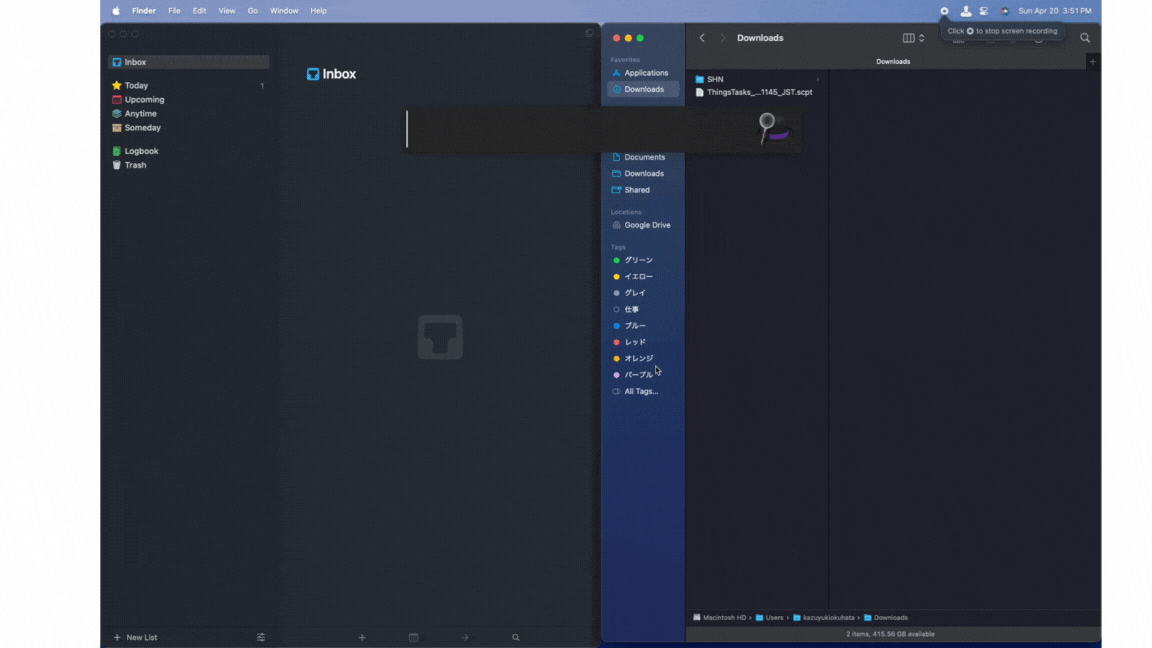The width and height of the screenshot is (1152, 648).
Task: Add a new Finder tab with plus button
Action: pos(1093,62)
